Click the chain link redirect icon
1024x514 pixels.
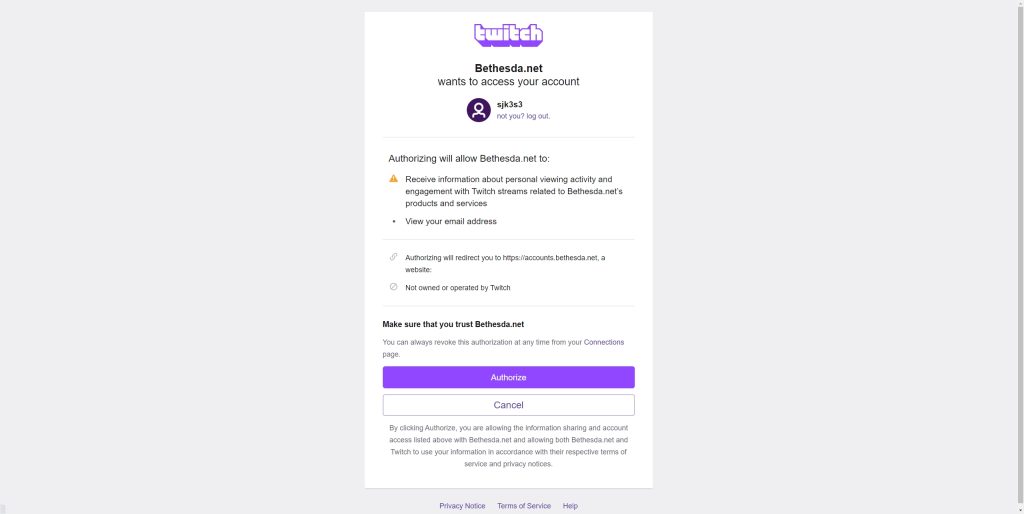[x=393, y=257]
